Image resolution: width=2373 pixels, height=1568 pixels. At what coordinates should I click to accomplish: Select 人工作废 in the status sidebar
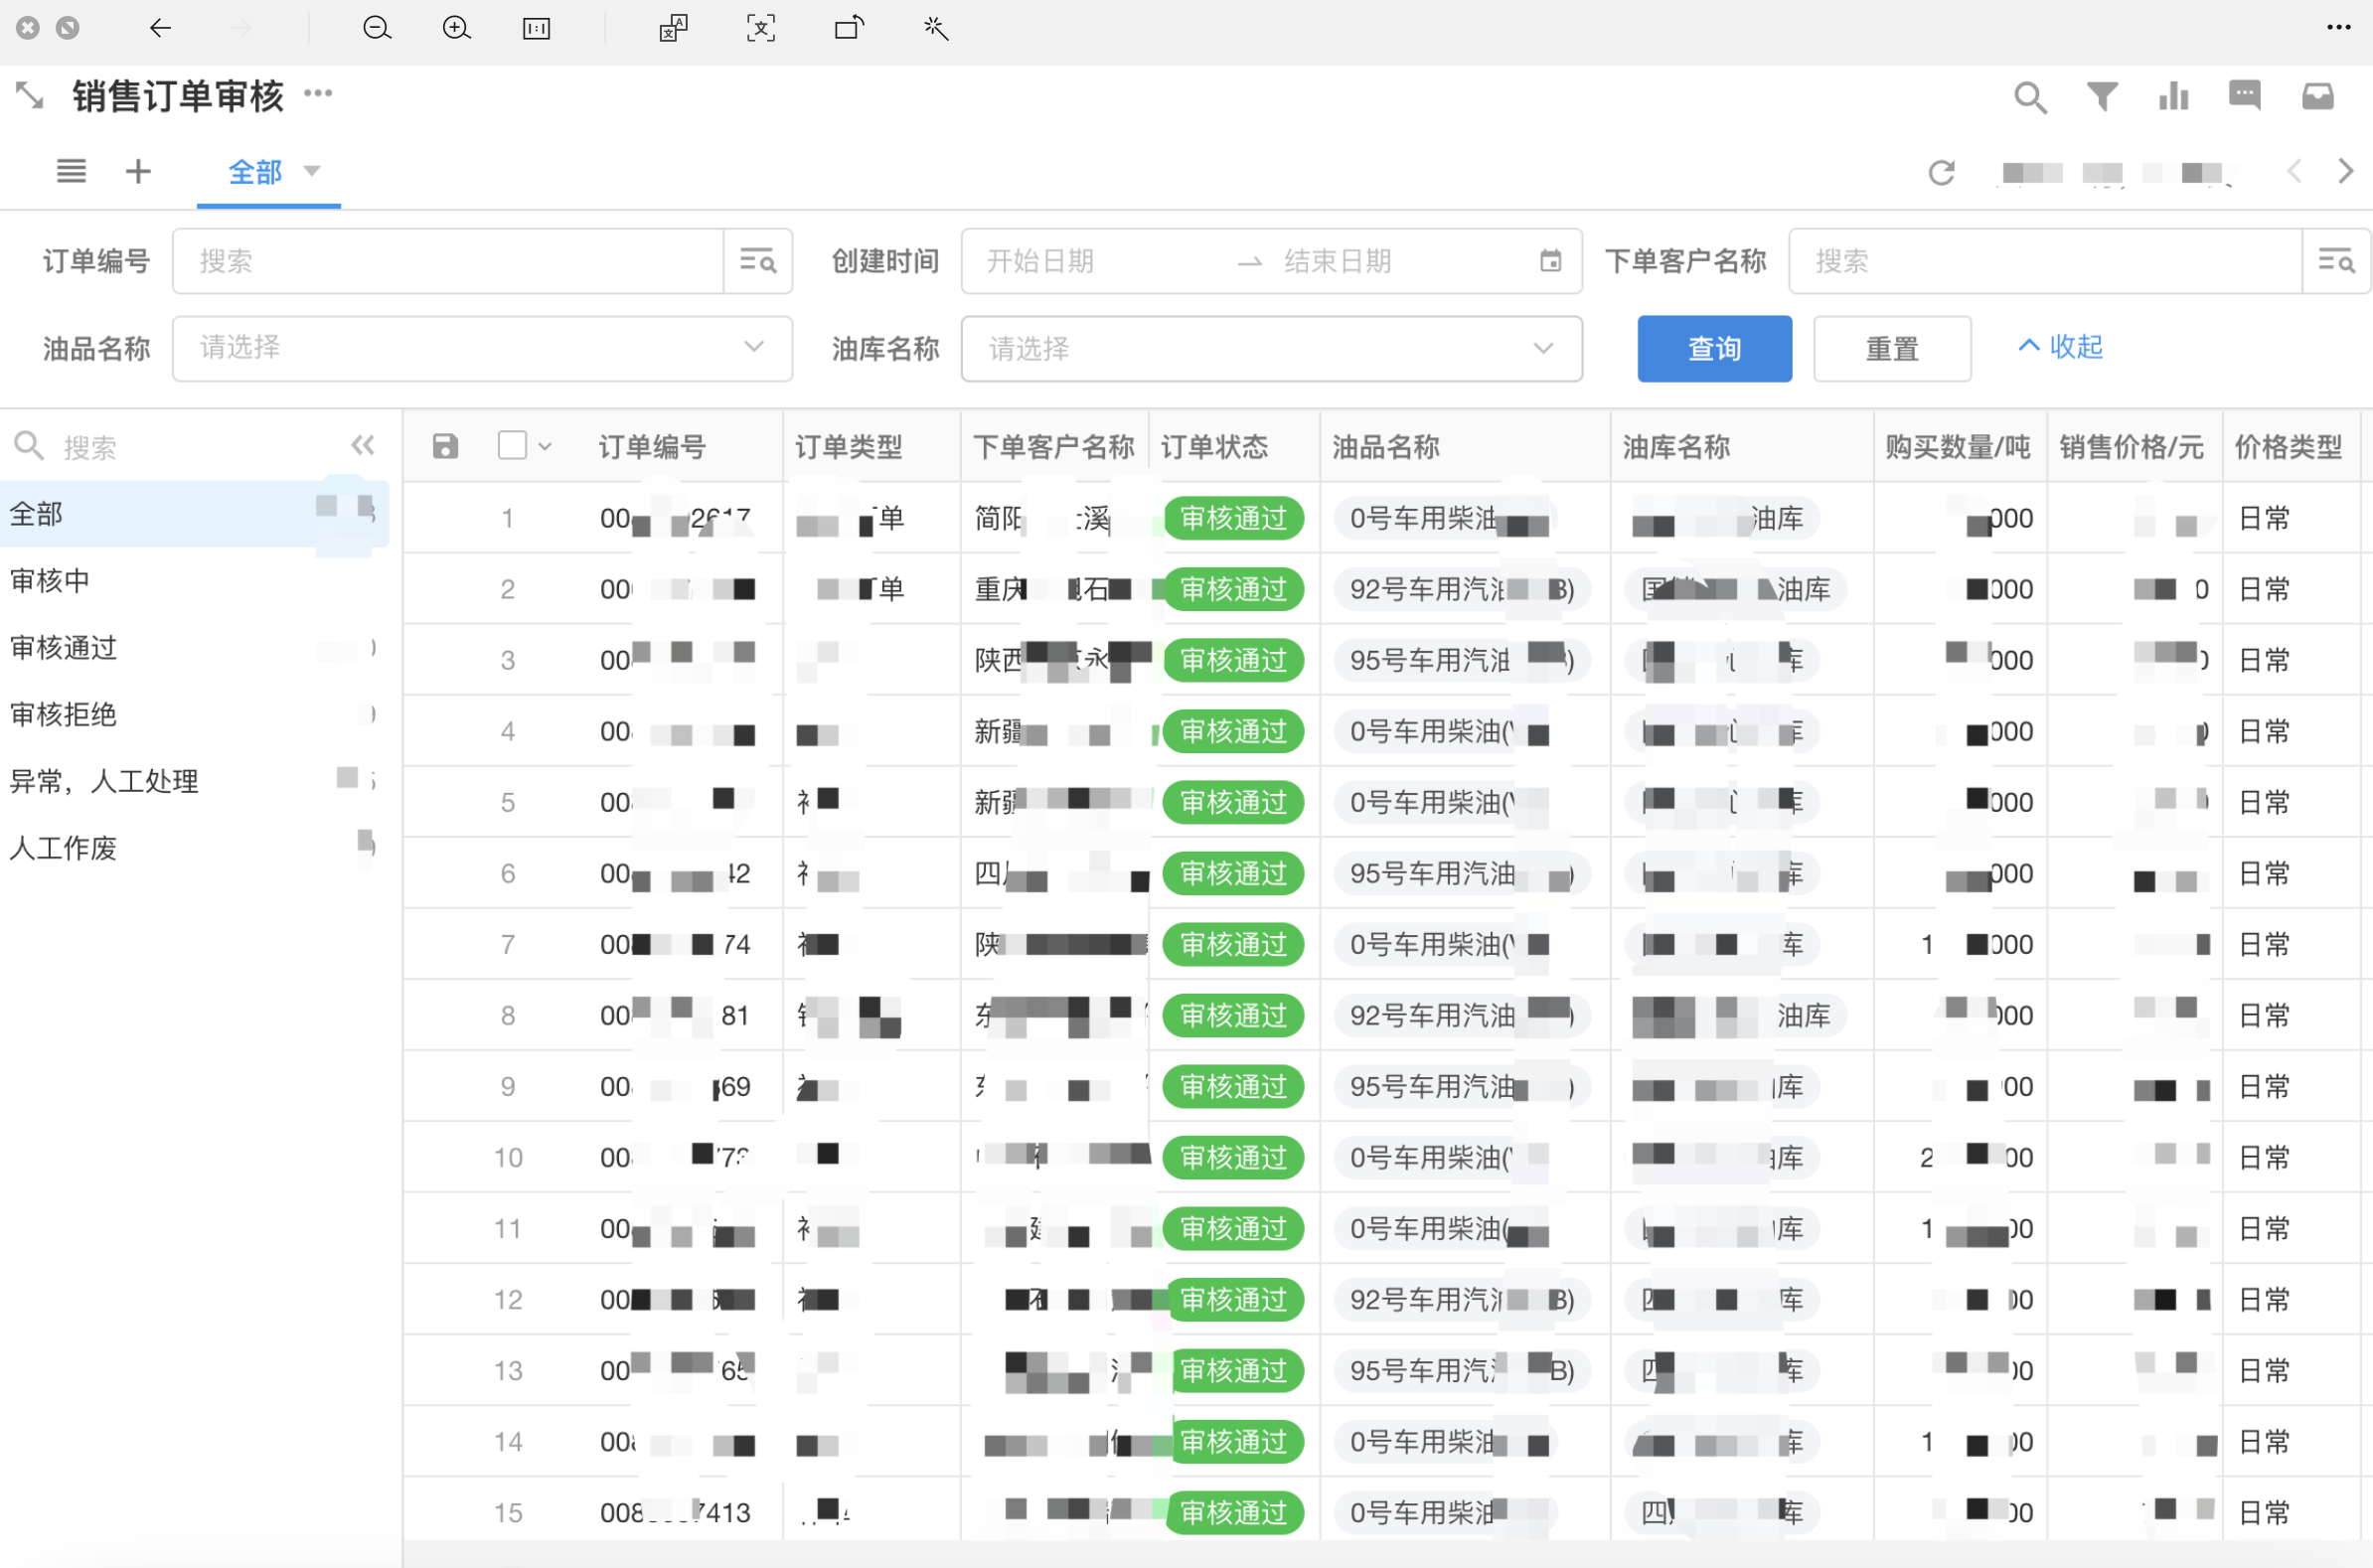coord(194,848)
